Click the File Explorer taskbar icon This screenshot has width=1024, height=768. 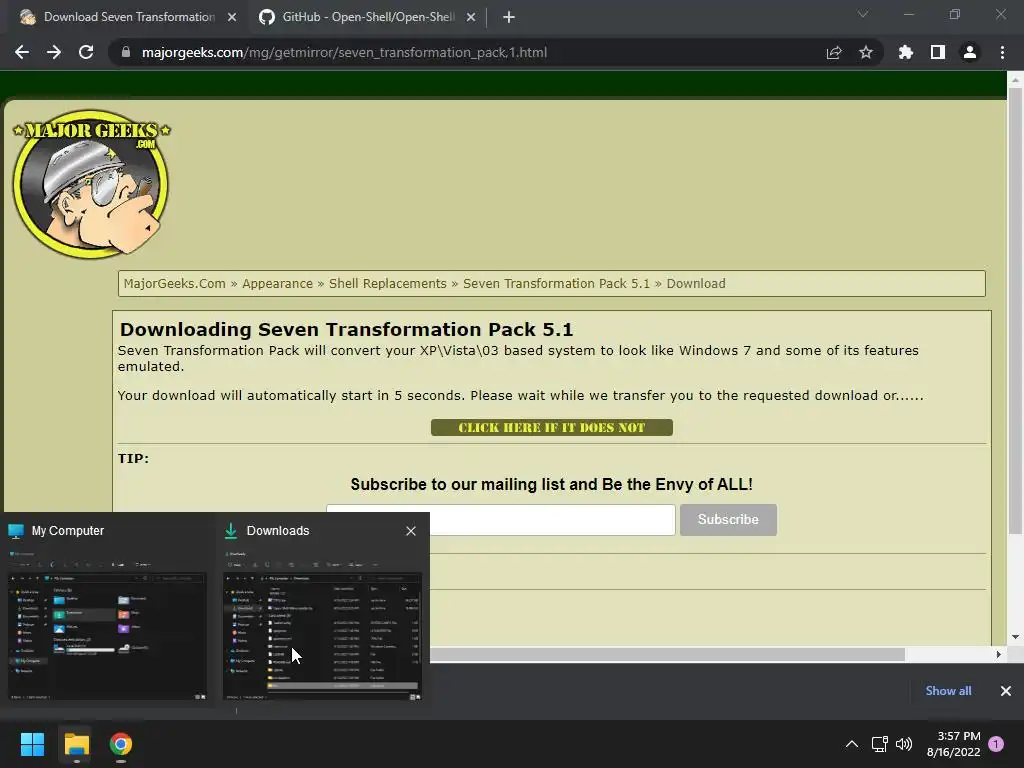[76, 744]
